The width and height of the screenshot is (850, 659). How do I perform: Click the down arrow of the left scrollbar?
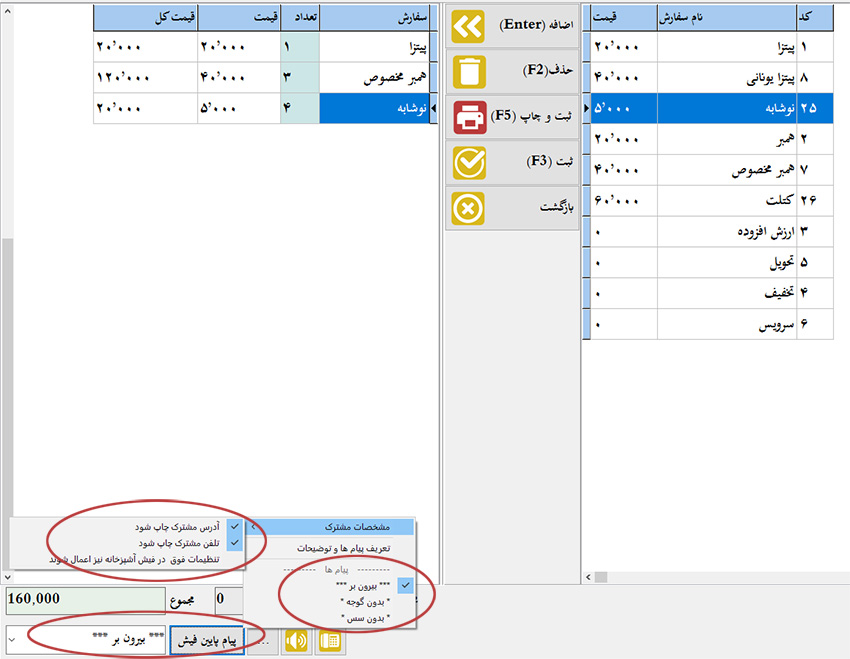pos(7,578)
